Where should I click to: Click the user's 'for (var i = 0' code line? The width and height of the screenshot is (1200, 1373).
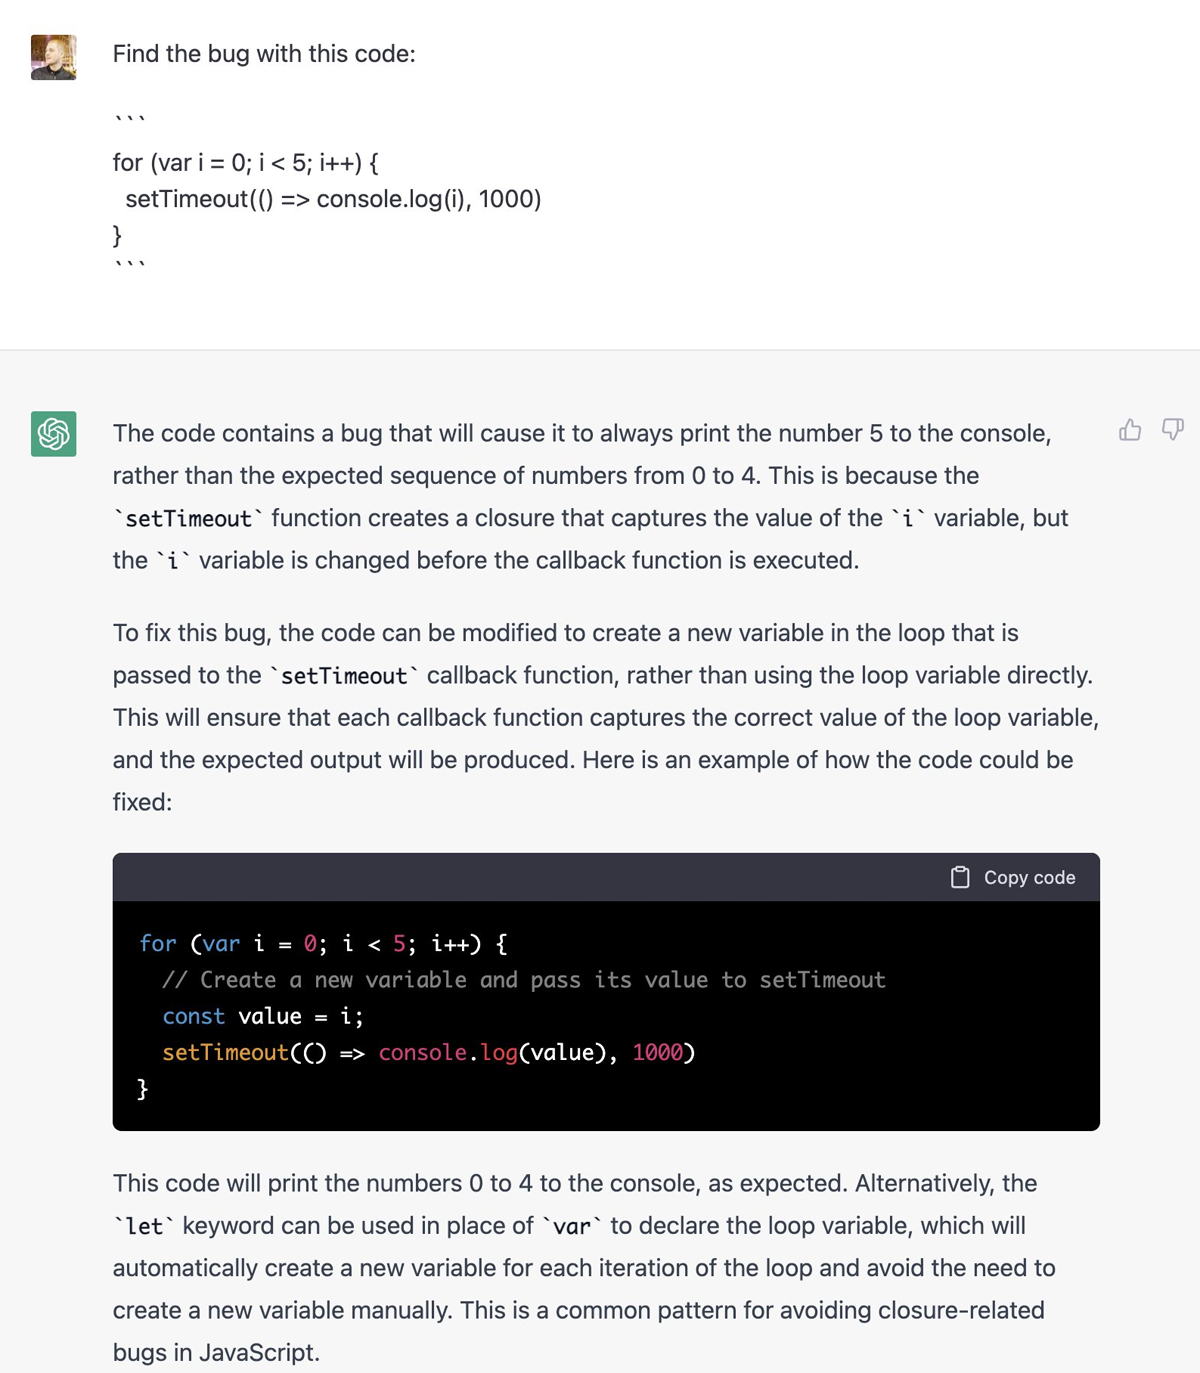pyautogui.click(x=245, y=162)
